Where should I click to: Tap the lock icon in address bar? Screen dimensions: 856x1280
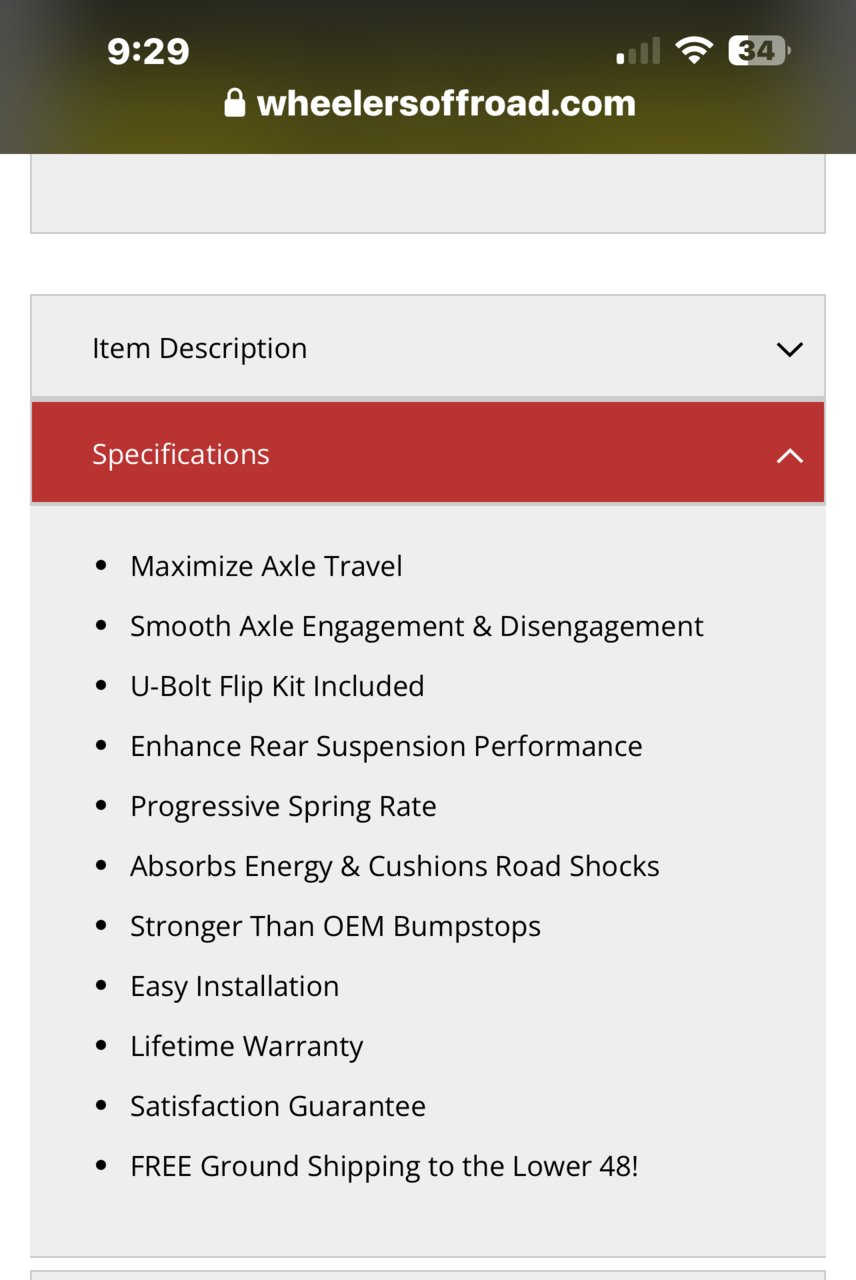tap(235, 102)
